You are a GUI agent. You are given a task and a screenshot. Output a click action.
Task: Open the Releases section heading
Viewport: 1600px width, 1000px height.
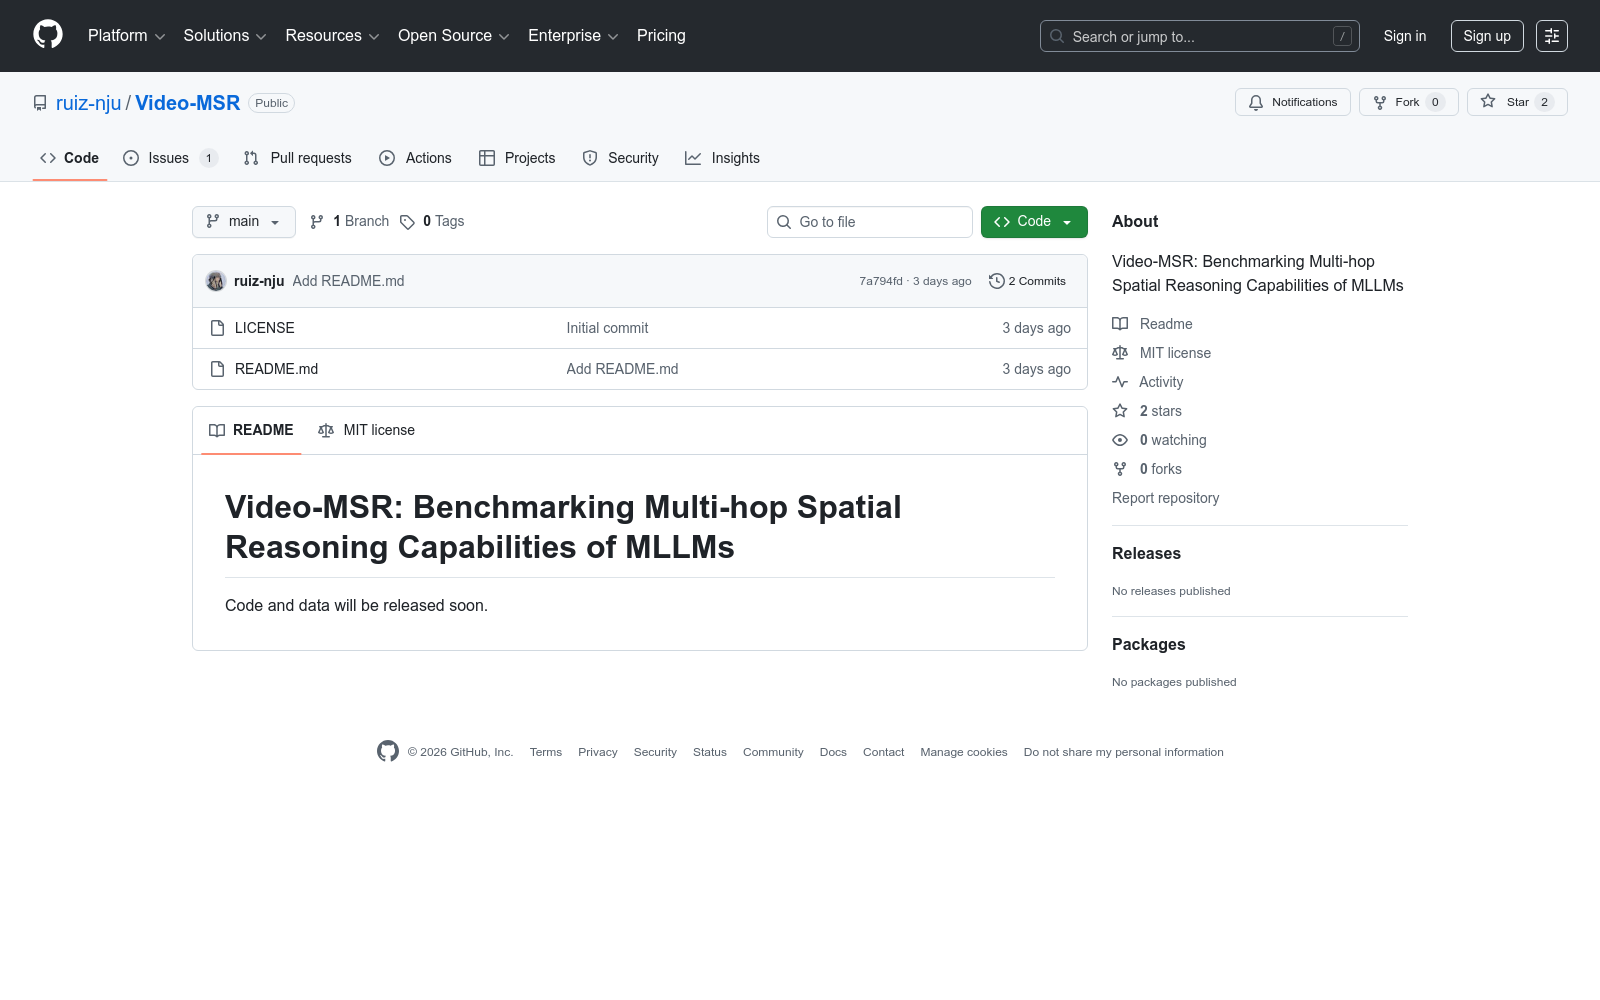pyautogui.click(x=1146, y=553)
